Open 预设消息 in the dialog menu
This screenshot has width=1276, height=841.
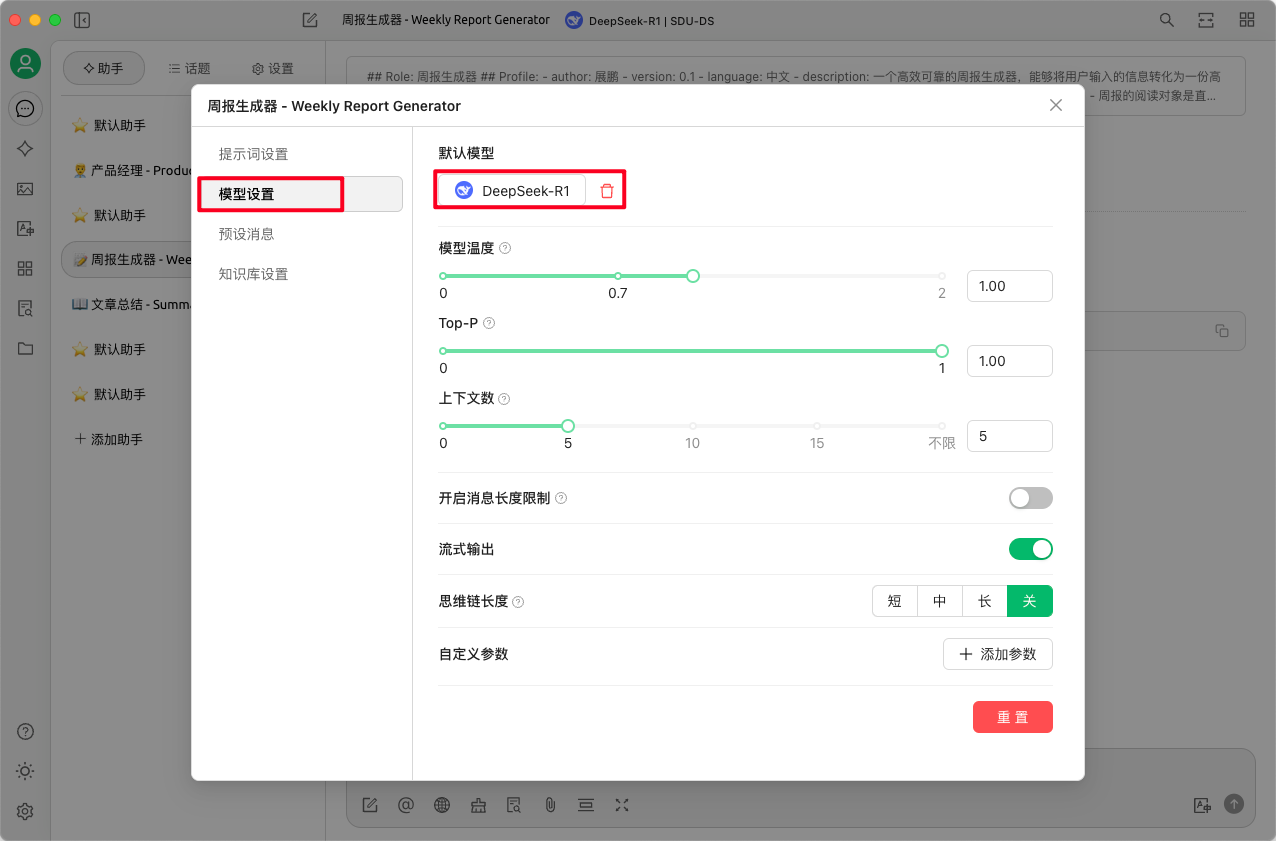(x=300, y=234)
